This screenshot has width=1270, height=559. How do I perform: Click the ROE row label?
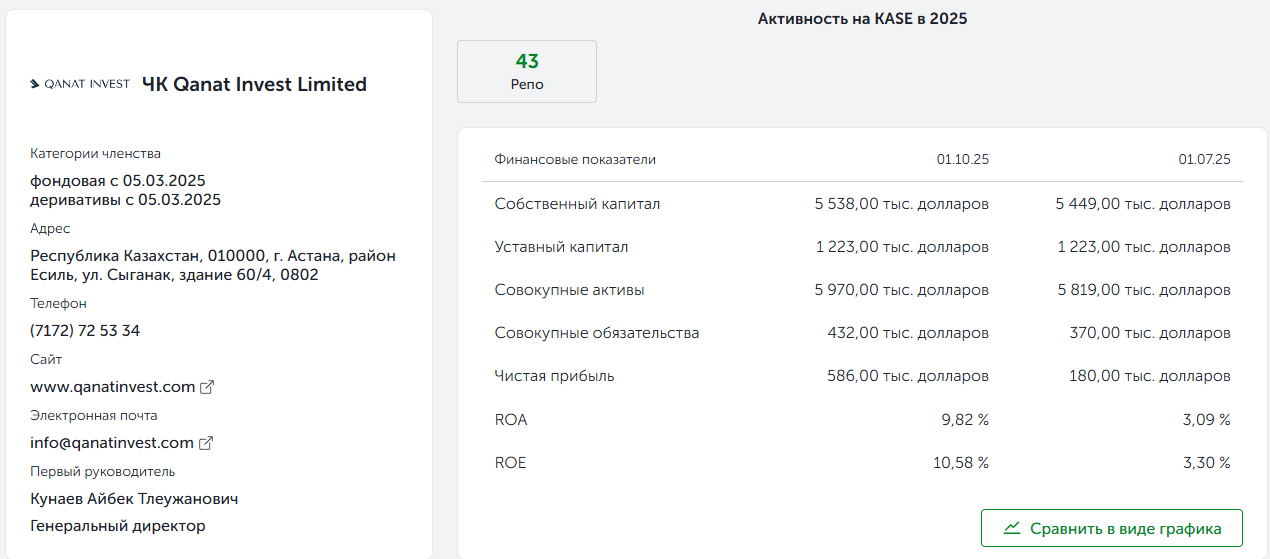tap(510, 463)
